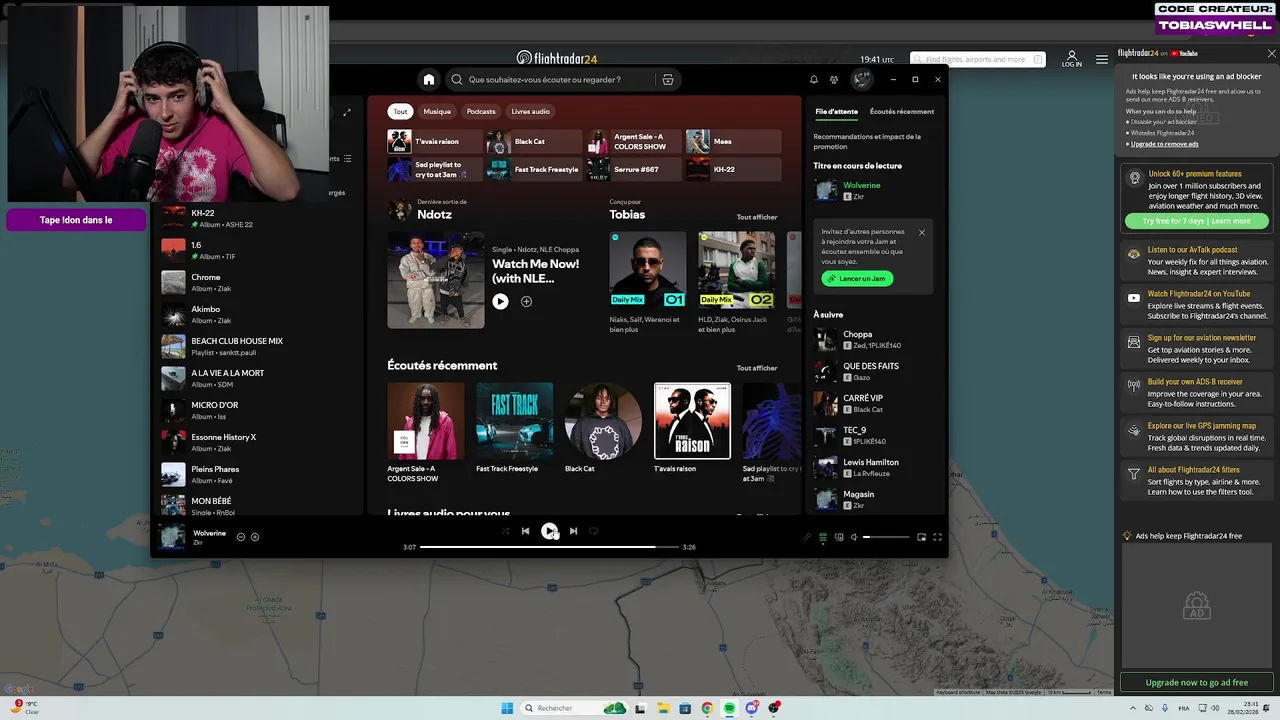Play QUE DES FAITS from the queue
The image size is (1280, 720).
[875, 371]
